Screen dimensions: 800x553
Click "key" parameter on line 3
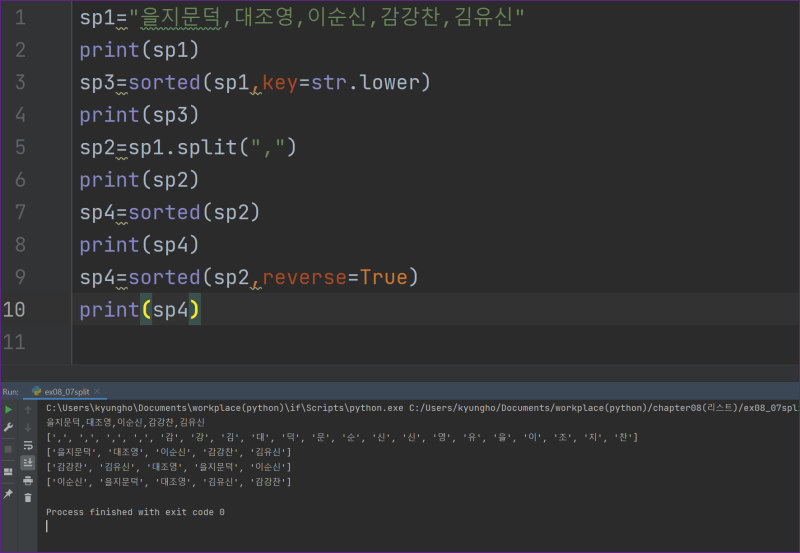tap(280, 83)
